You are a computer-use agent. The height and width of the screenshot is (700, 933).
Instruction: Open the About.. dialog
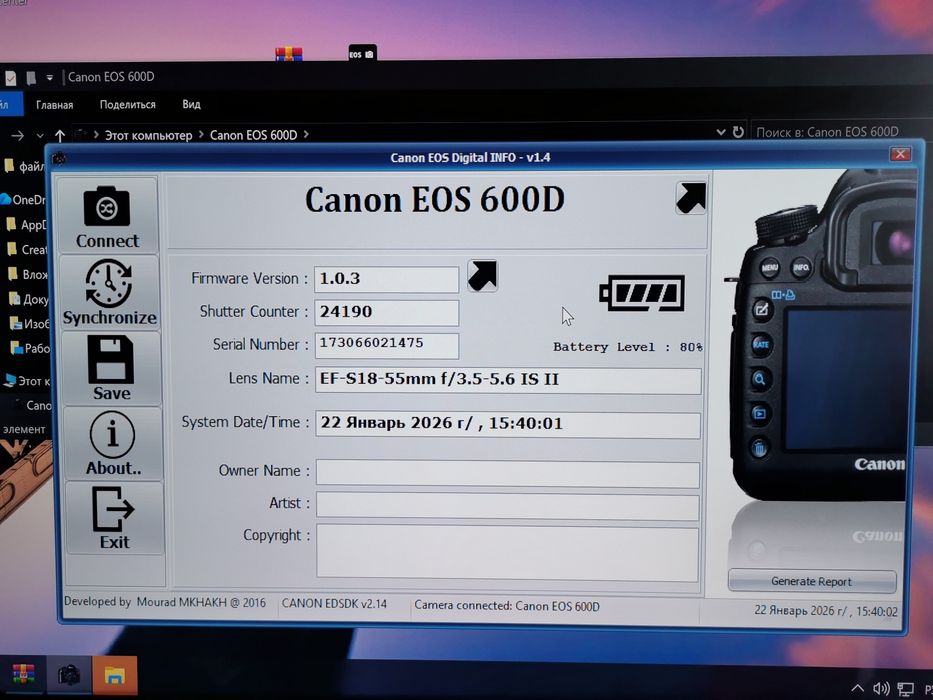click(113, 443)
